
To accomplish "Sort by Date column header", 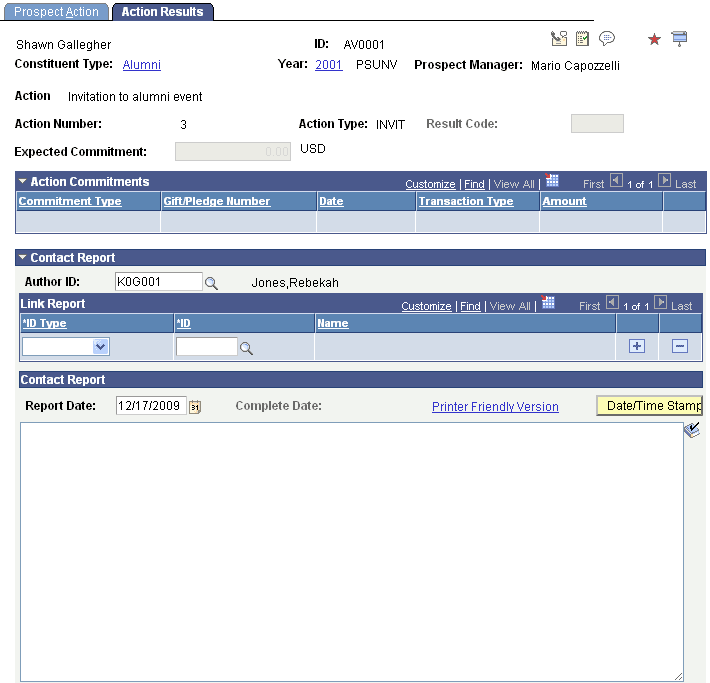I will (x=331, y=201).
